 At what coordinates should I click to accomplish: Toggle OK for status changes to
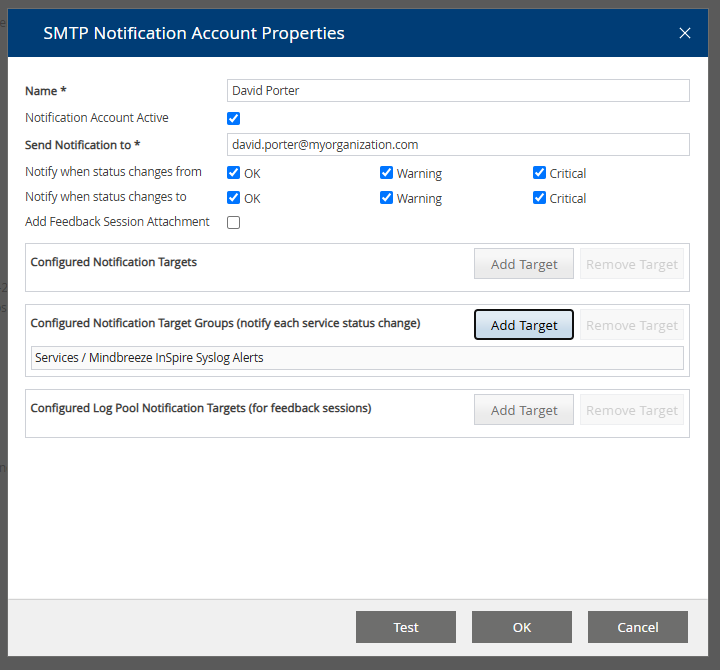234,198
